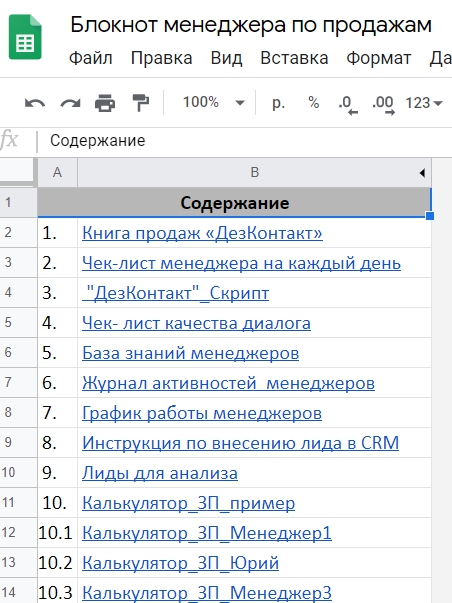The image size is (452, 603).
Task: Open link Калькулятор_ЗП_Менеджер1
Action: [x=207, y=533]
